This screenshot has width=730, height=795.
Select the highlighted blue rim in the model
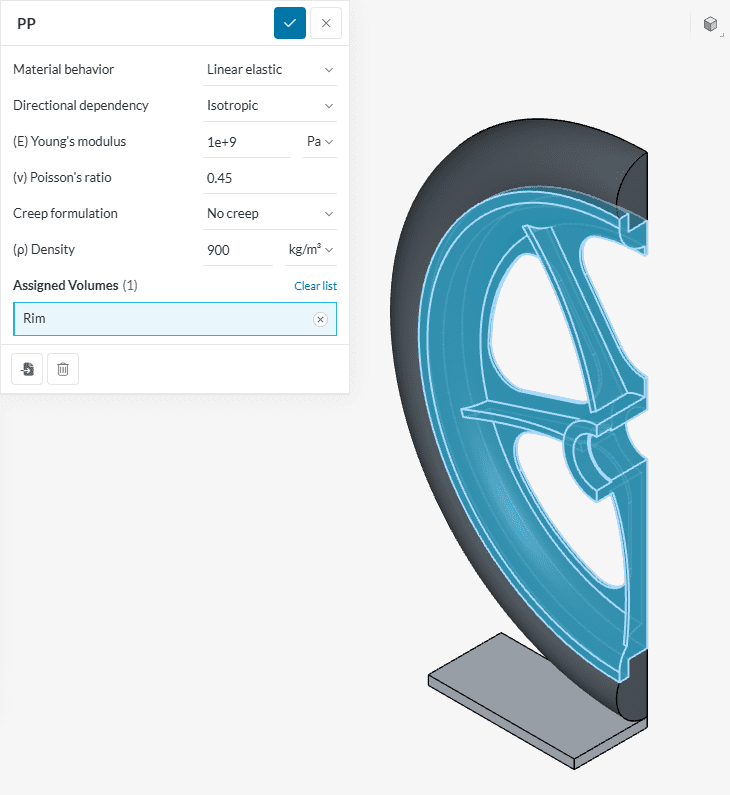[470, 330]
